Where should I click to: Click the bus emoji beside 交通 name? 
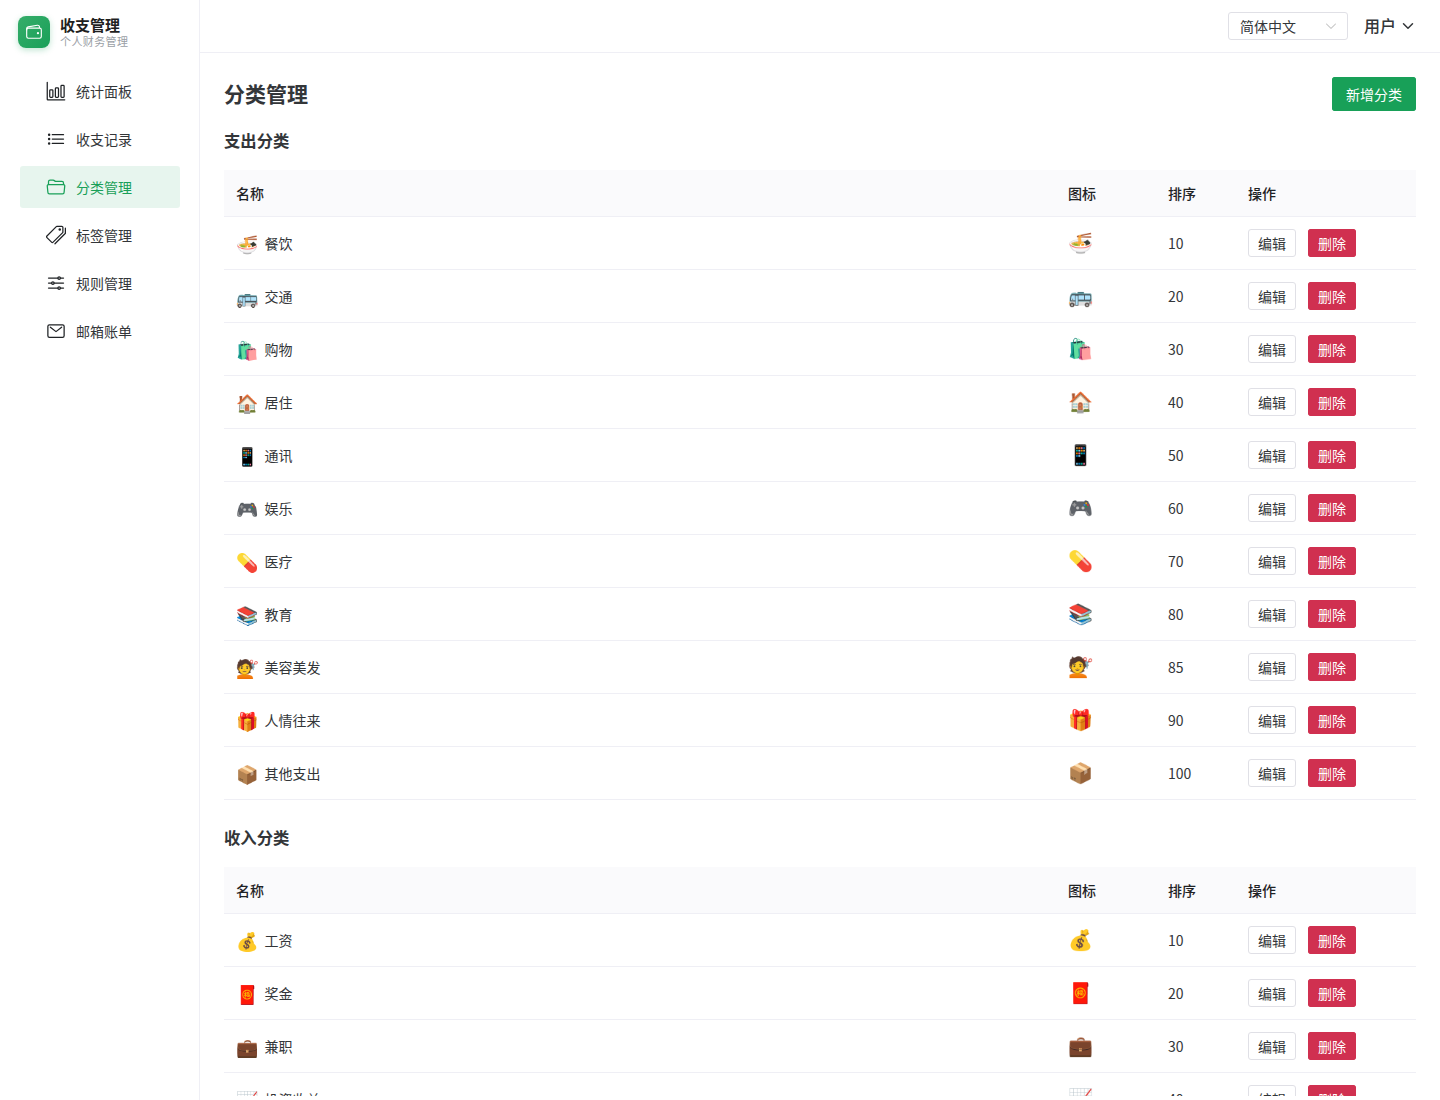point(247,298)
